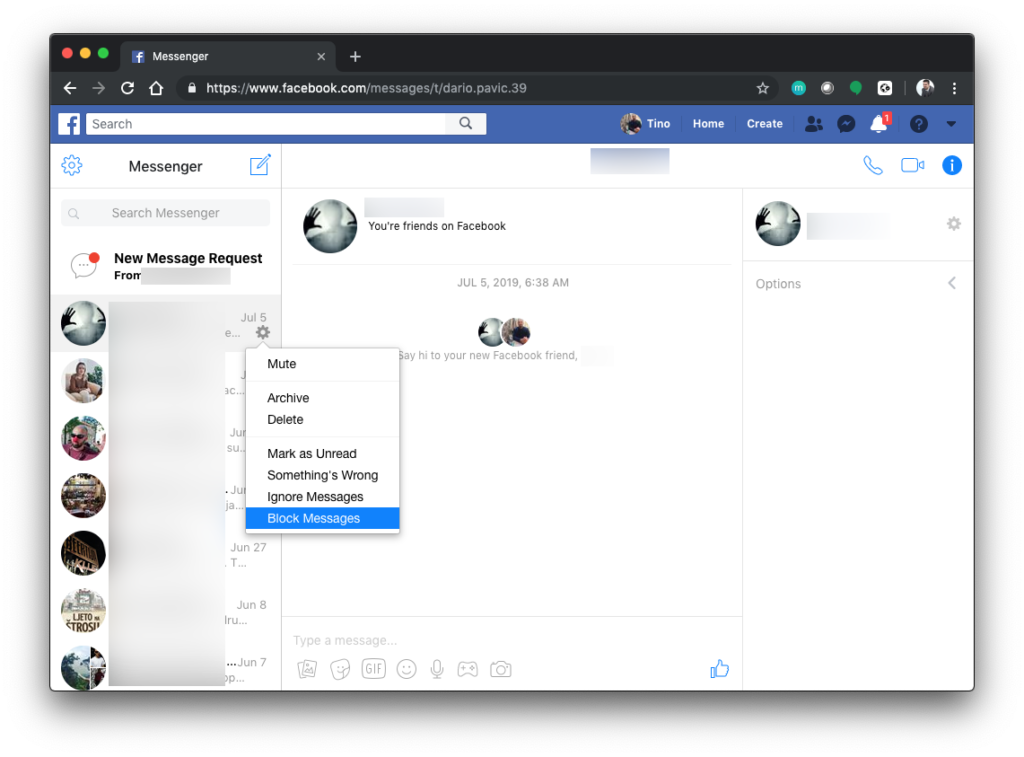Screen dimensions: 1024x757
Task: Open the Facebook account dropdown arrow
Action: point(951,124)
